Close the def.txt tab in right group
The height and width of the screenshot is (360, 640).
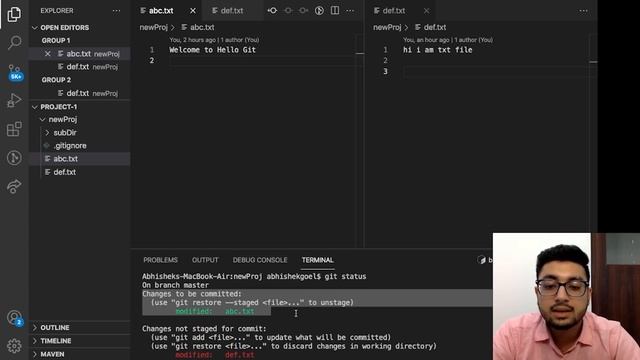coord(427,11)
